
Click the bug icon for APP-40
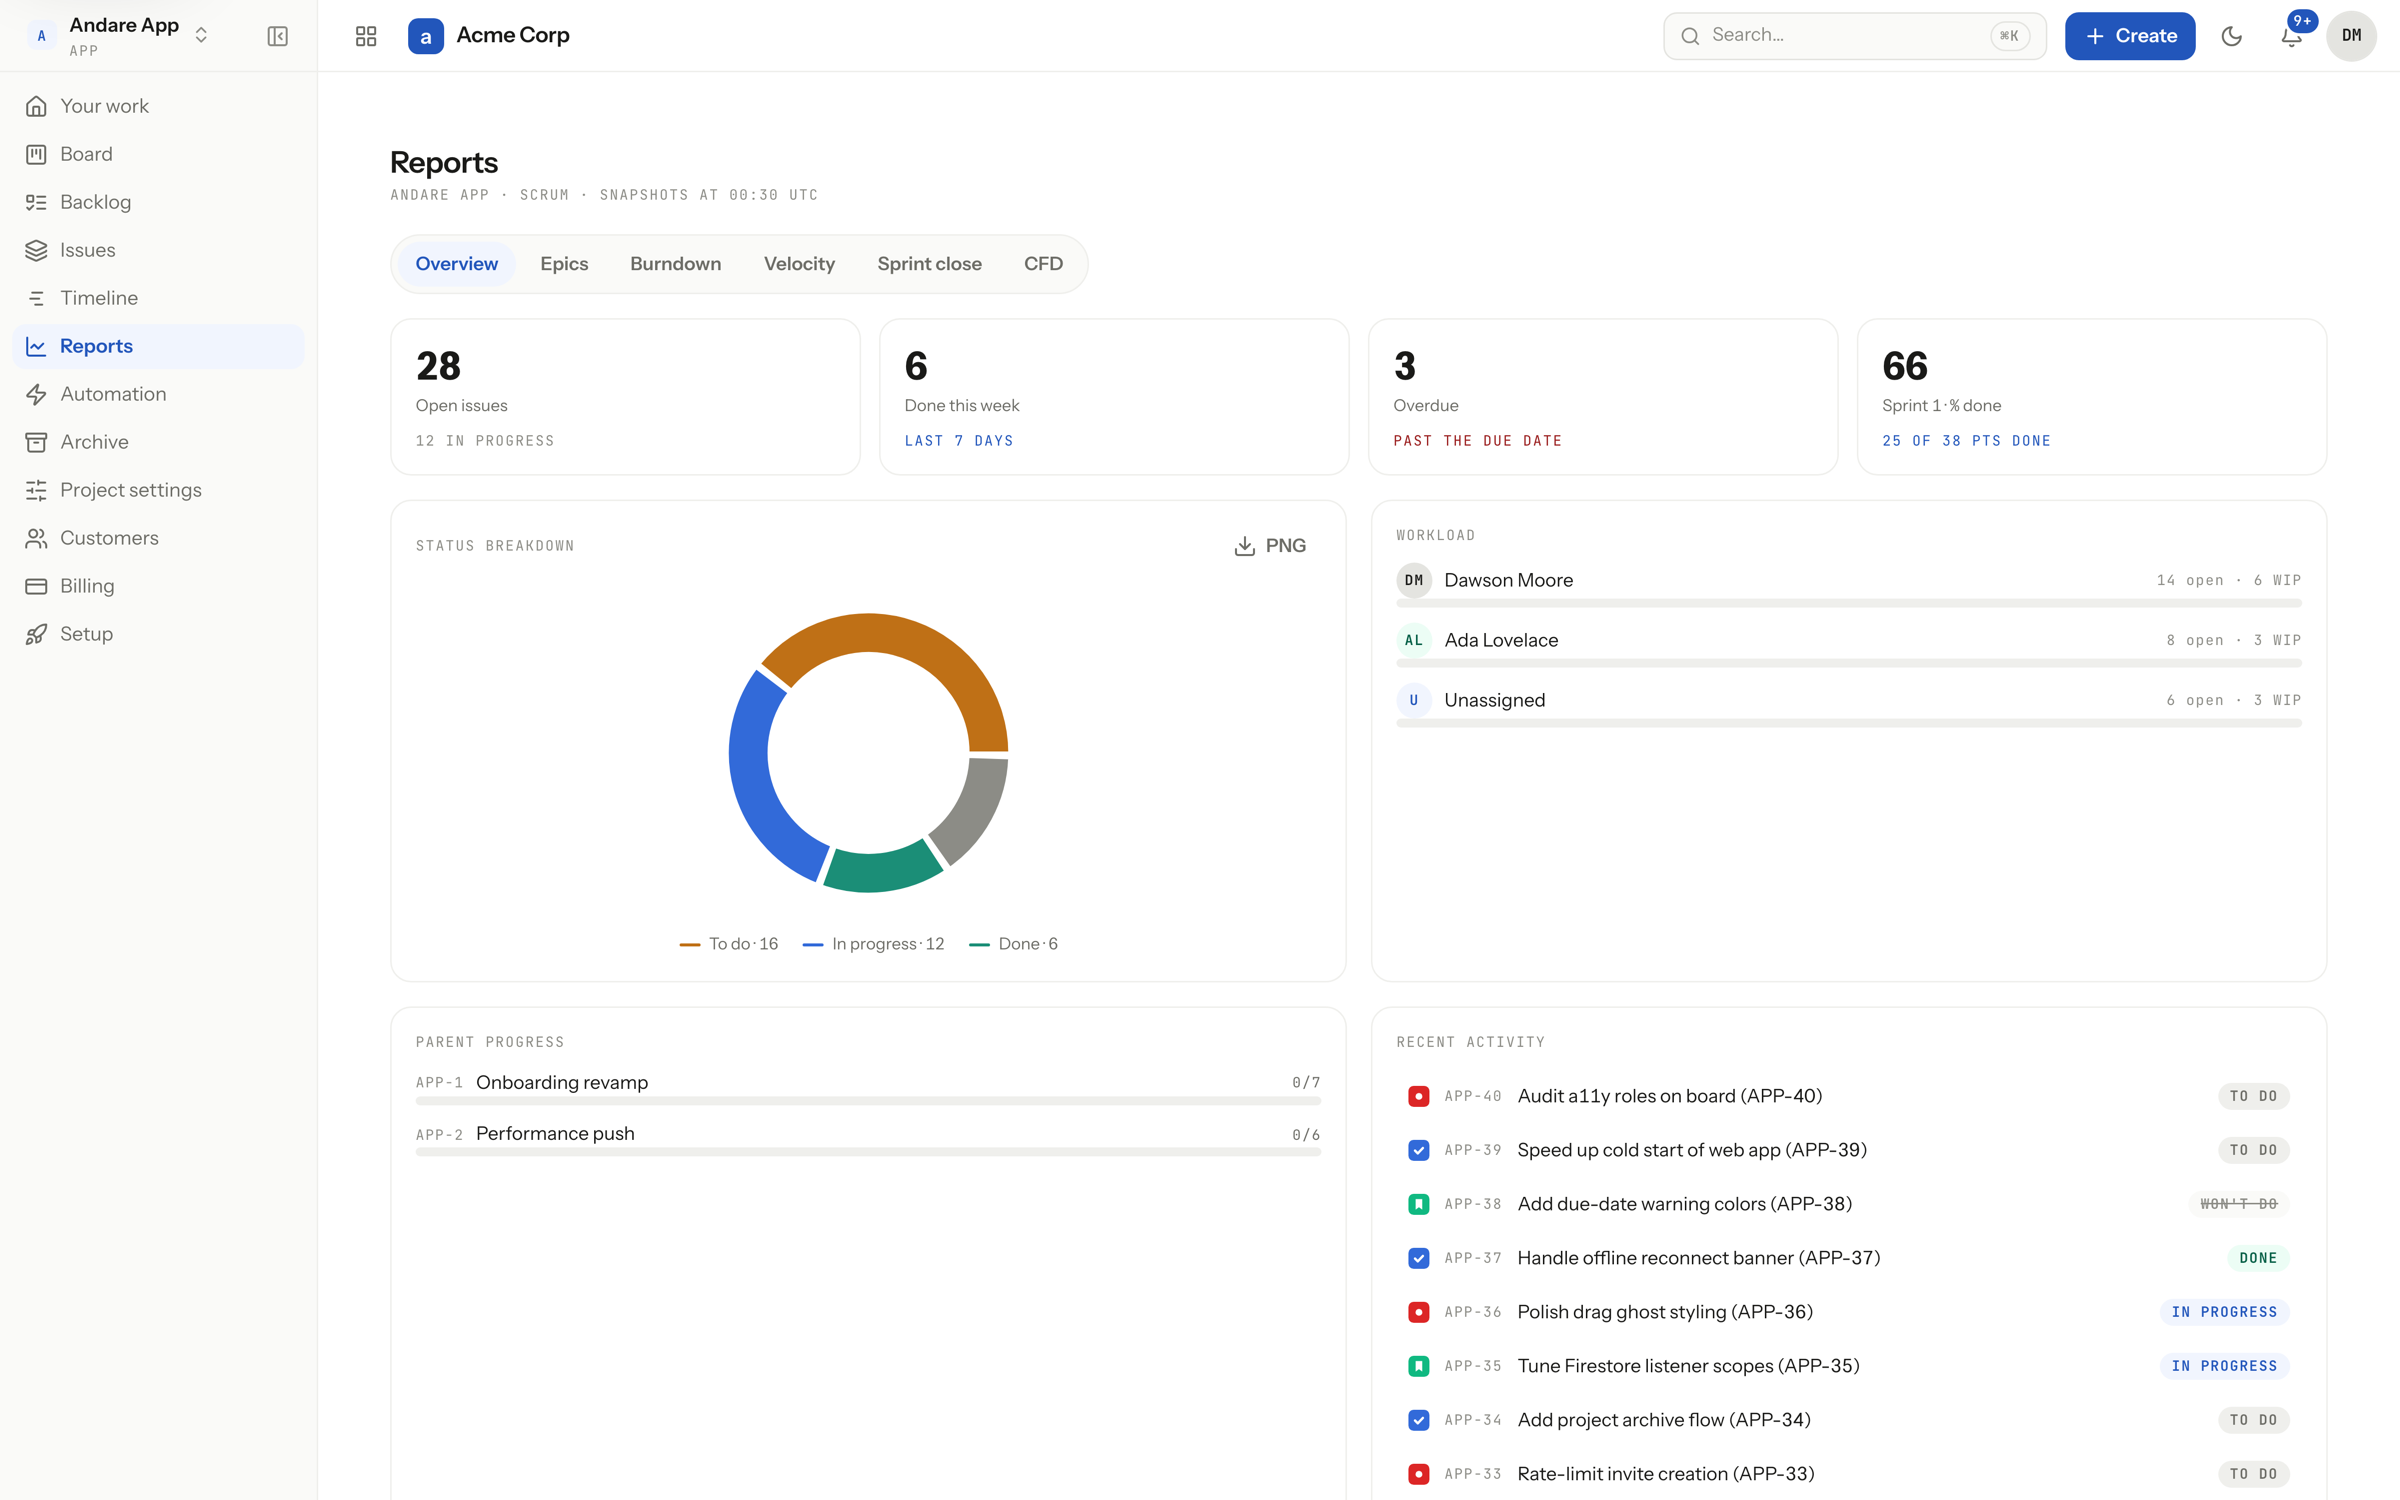click(x=1418, y=1096)
